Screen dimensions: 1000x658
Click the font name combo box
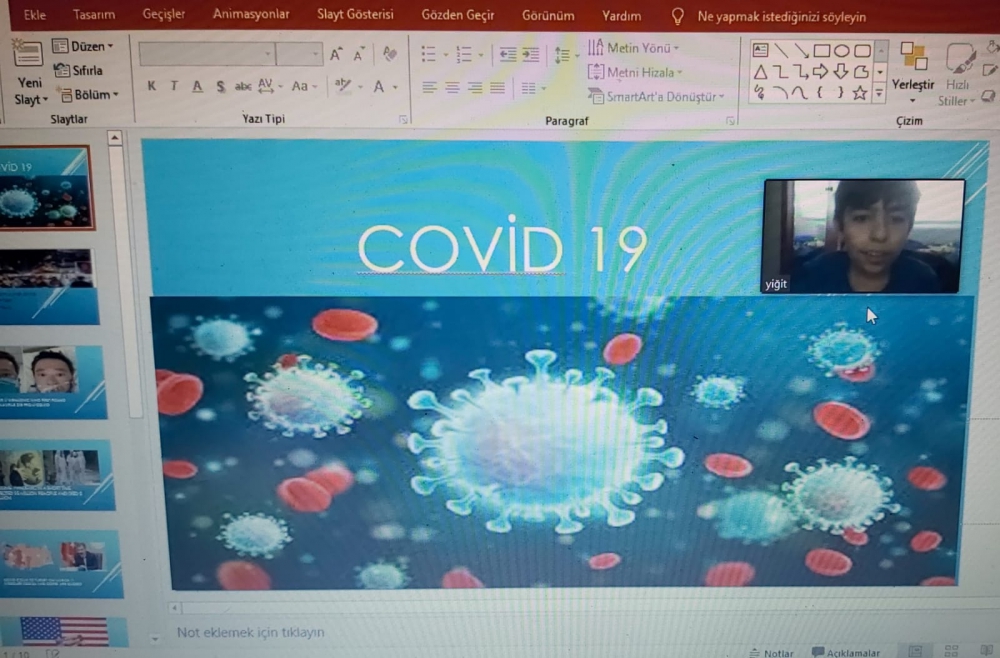click(x=207, y=54)
